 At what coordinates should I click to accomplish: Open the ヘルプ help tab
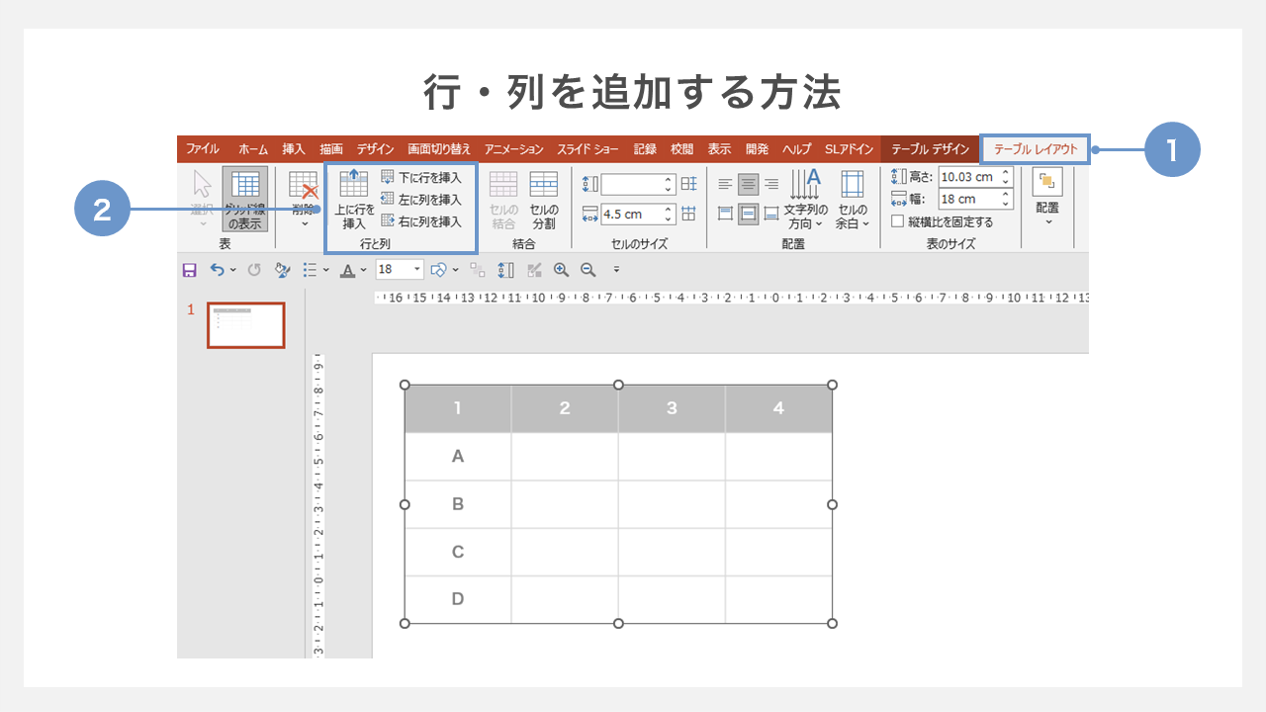[x=796, y=149]
